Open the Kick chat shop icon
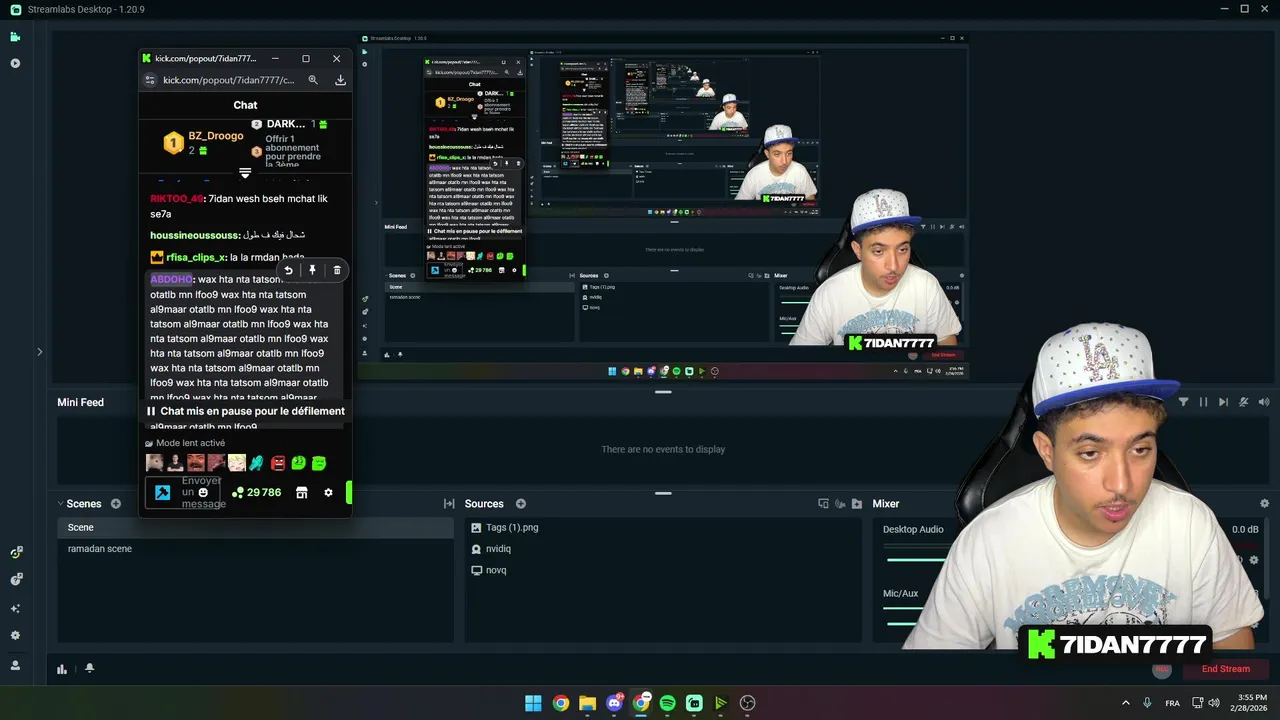Image resolution: width=1280 pixels, height=720 pixels. click(x=302, y=493)
